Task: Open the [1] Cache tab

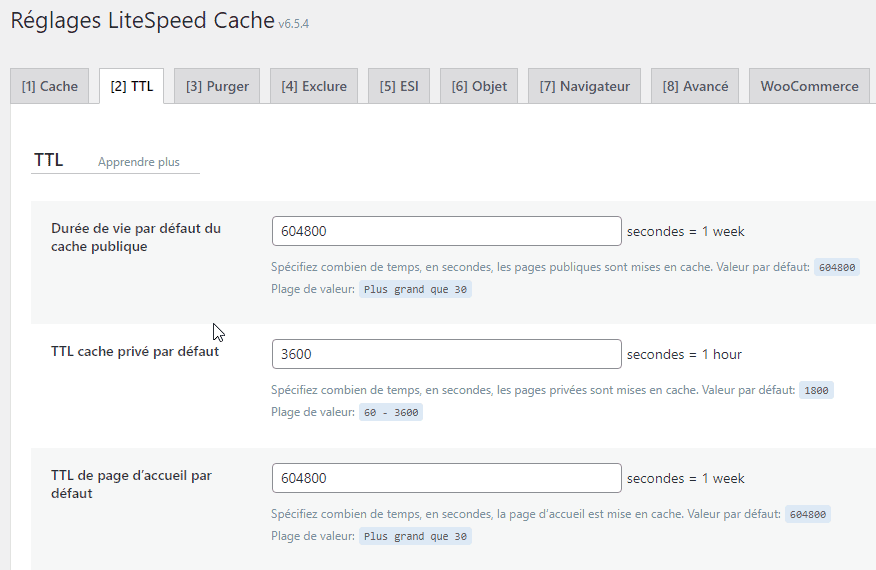Action: (x=49, y=86)
